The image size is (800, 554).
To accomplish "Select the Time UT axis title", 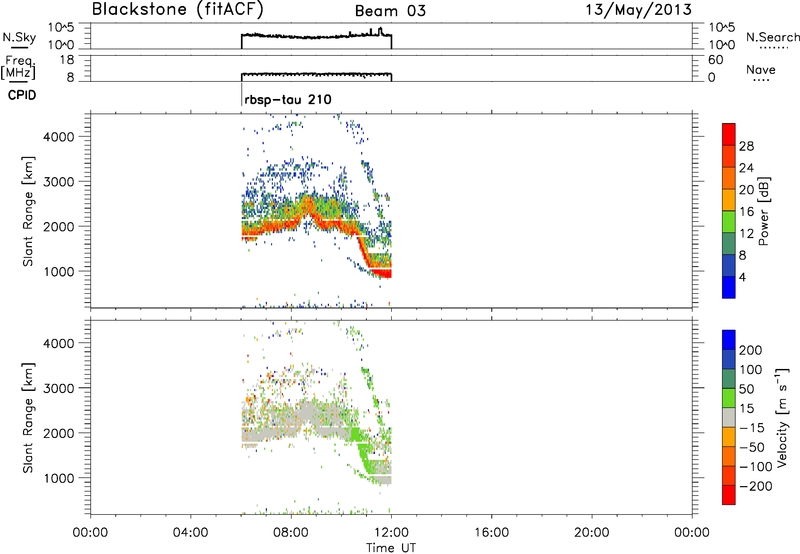I will 391,548.
